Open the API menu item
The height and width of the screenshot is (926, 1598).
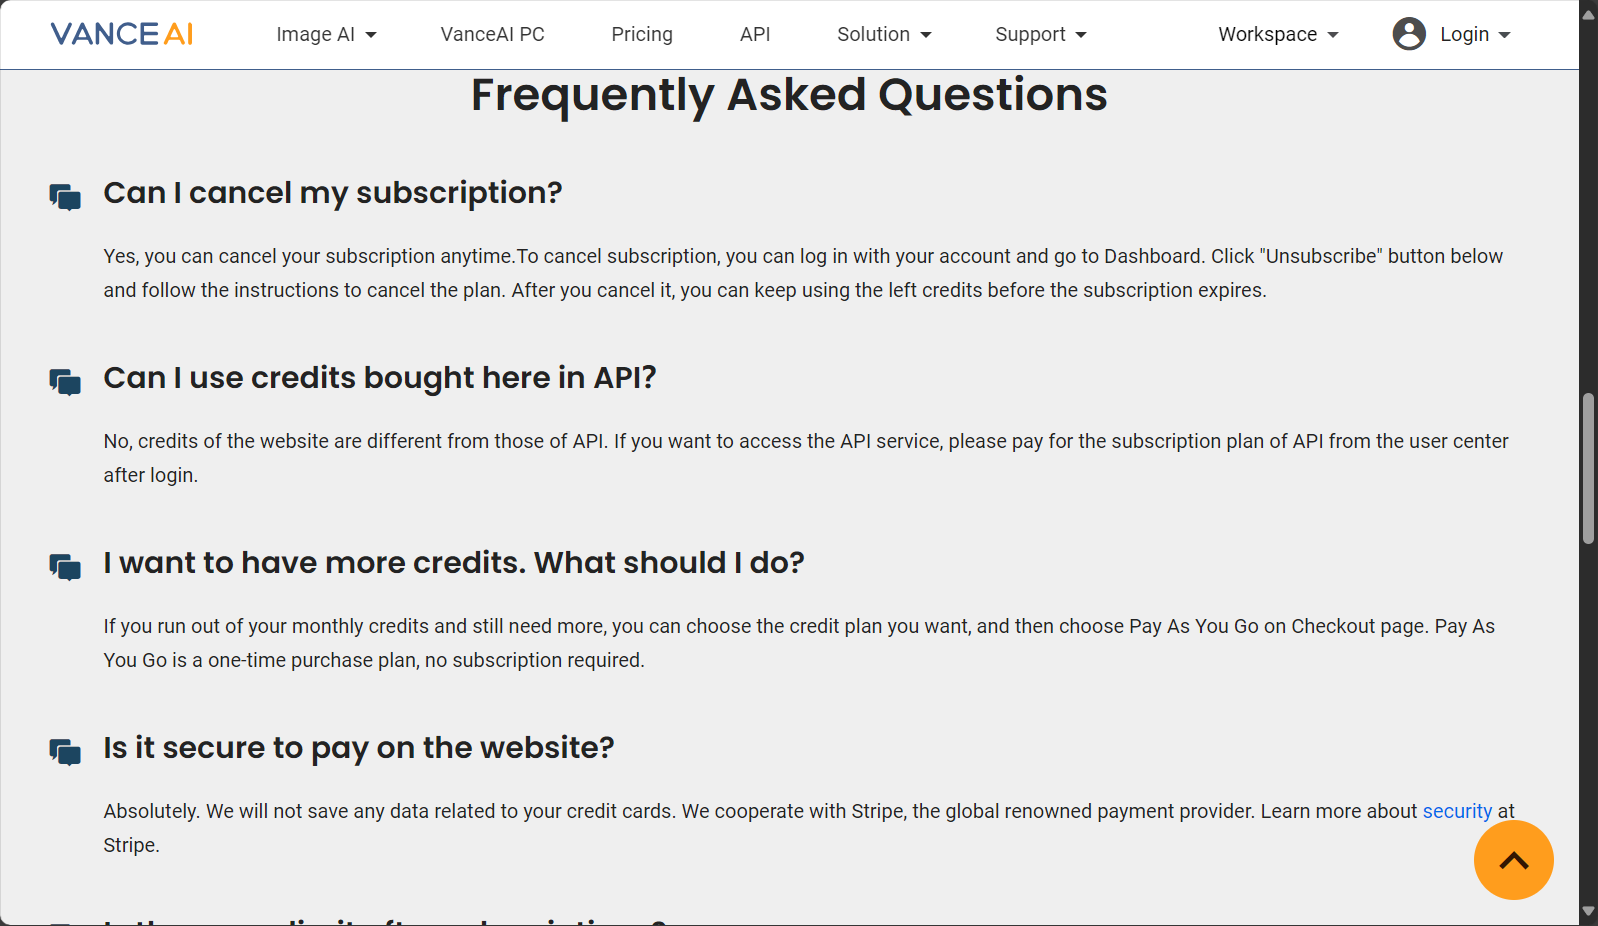click(x=755, y=34)
